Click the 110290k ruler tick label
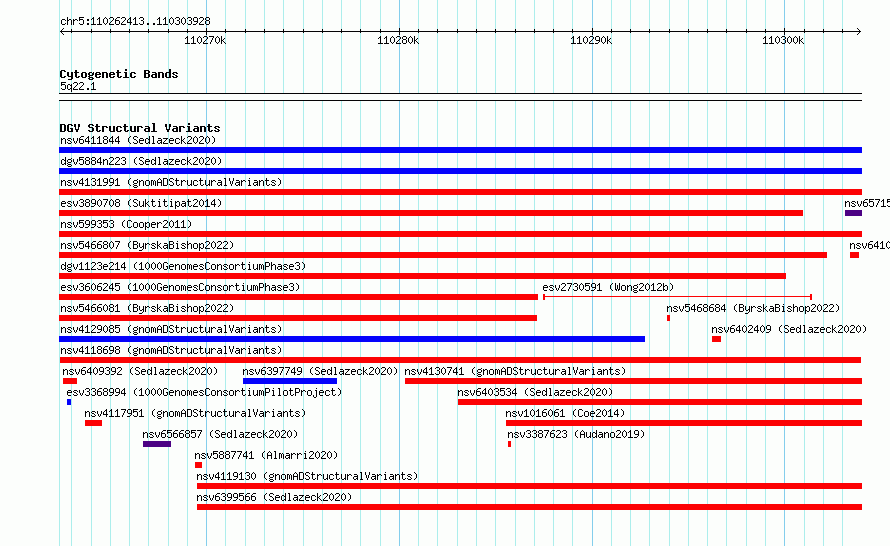 (x=591, y=40)
